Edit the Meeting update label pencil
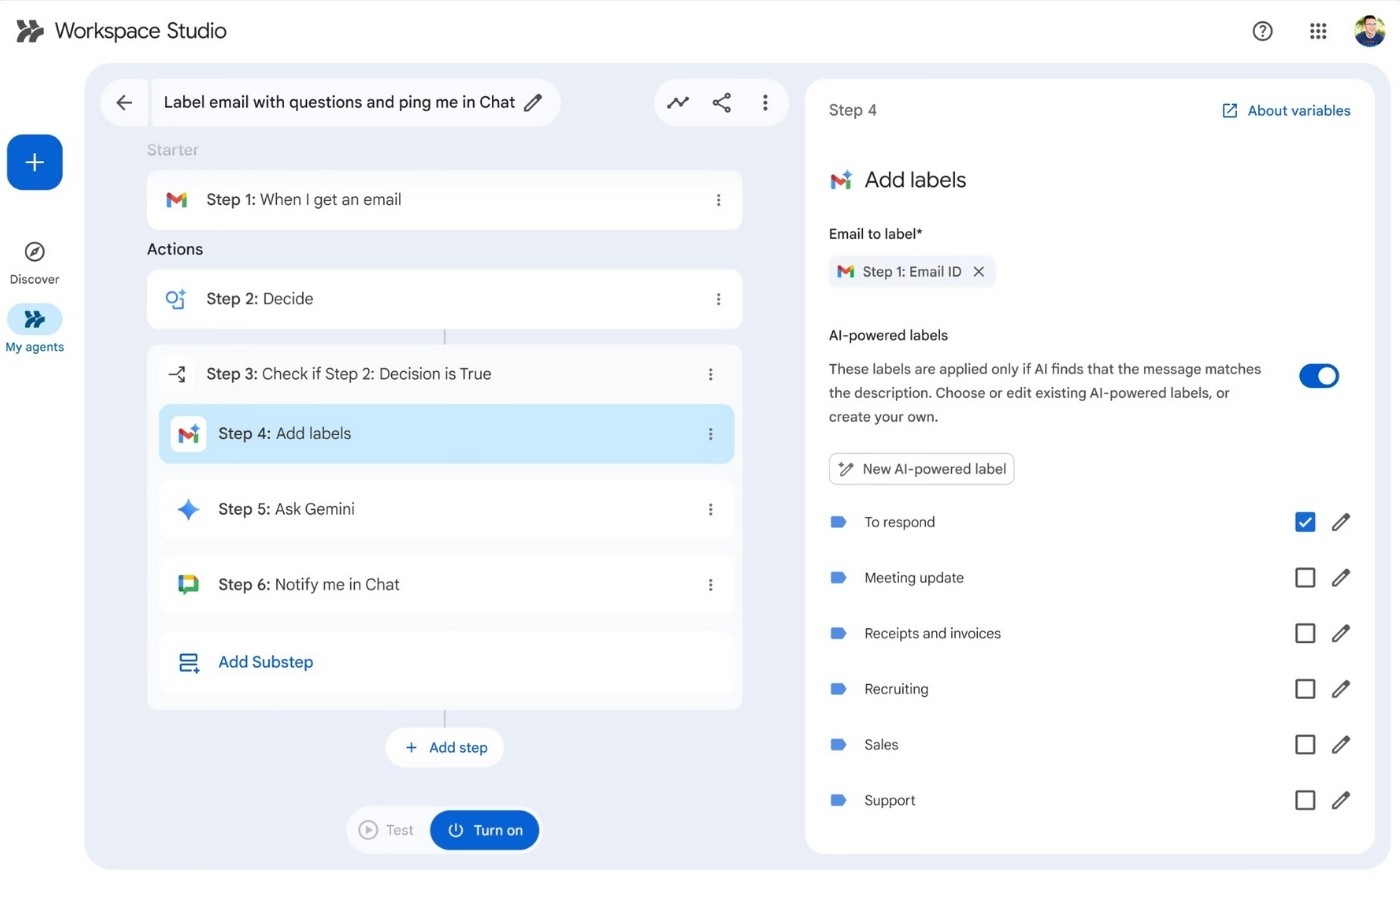 (x=1341, y=578)
